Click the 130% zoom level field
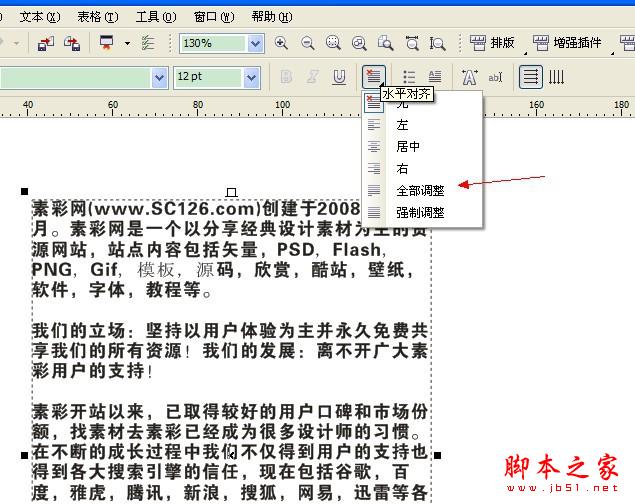635x504 pixels. click(213, 43)
